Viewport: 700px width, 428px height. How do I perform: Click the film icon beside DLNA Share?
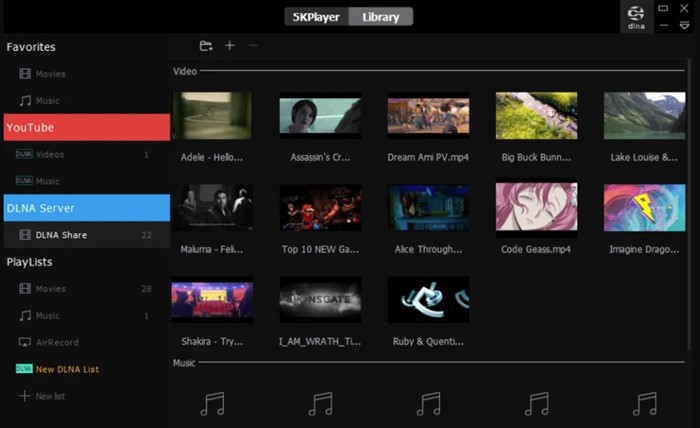25,235
